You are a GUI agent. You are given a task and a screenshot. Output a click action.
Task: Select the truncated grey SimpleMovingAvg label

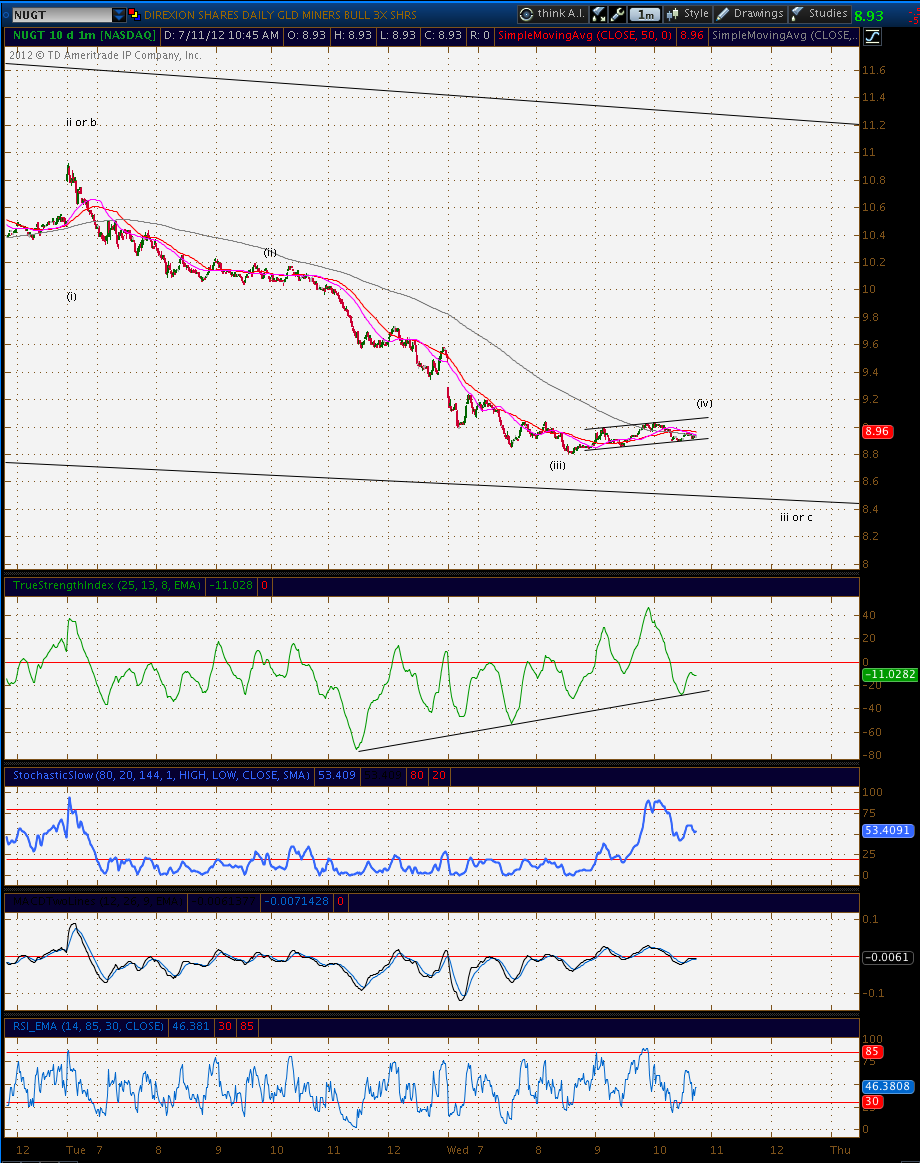point(783,36)
